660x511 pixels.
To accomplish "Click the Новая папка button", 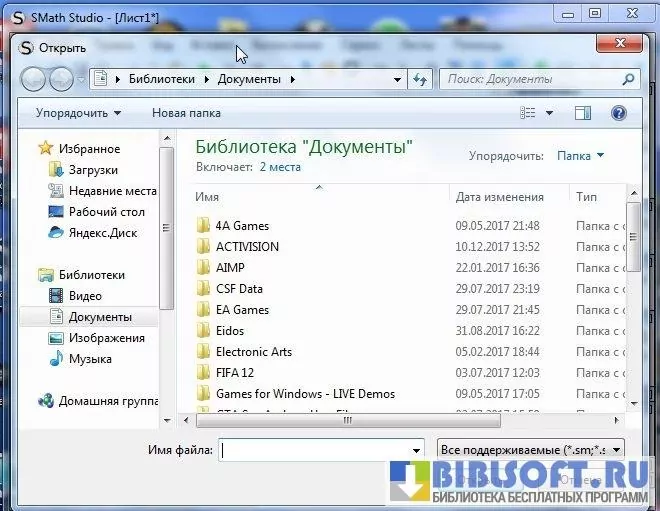I will tap(186, 113).
